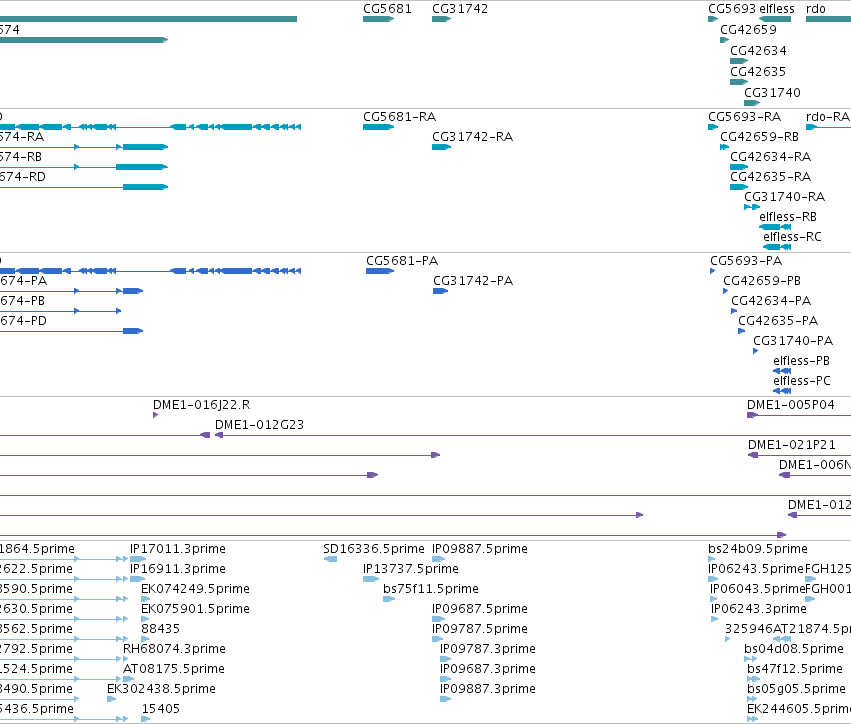This screenshot has height=724, width=851.
Task: Click the CG5681-RA transcript label
Action: click(x=399, y=117)
